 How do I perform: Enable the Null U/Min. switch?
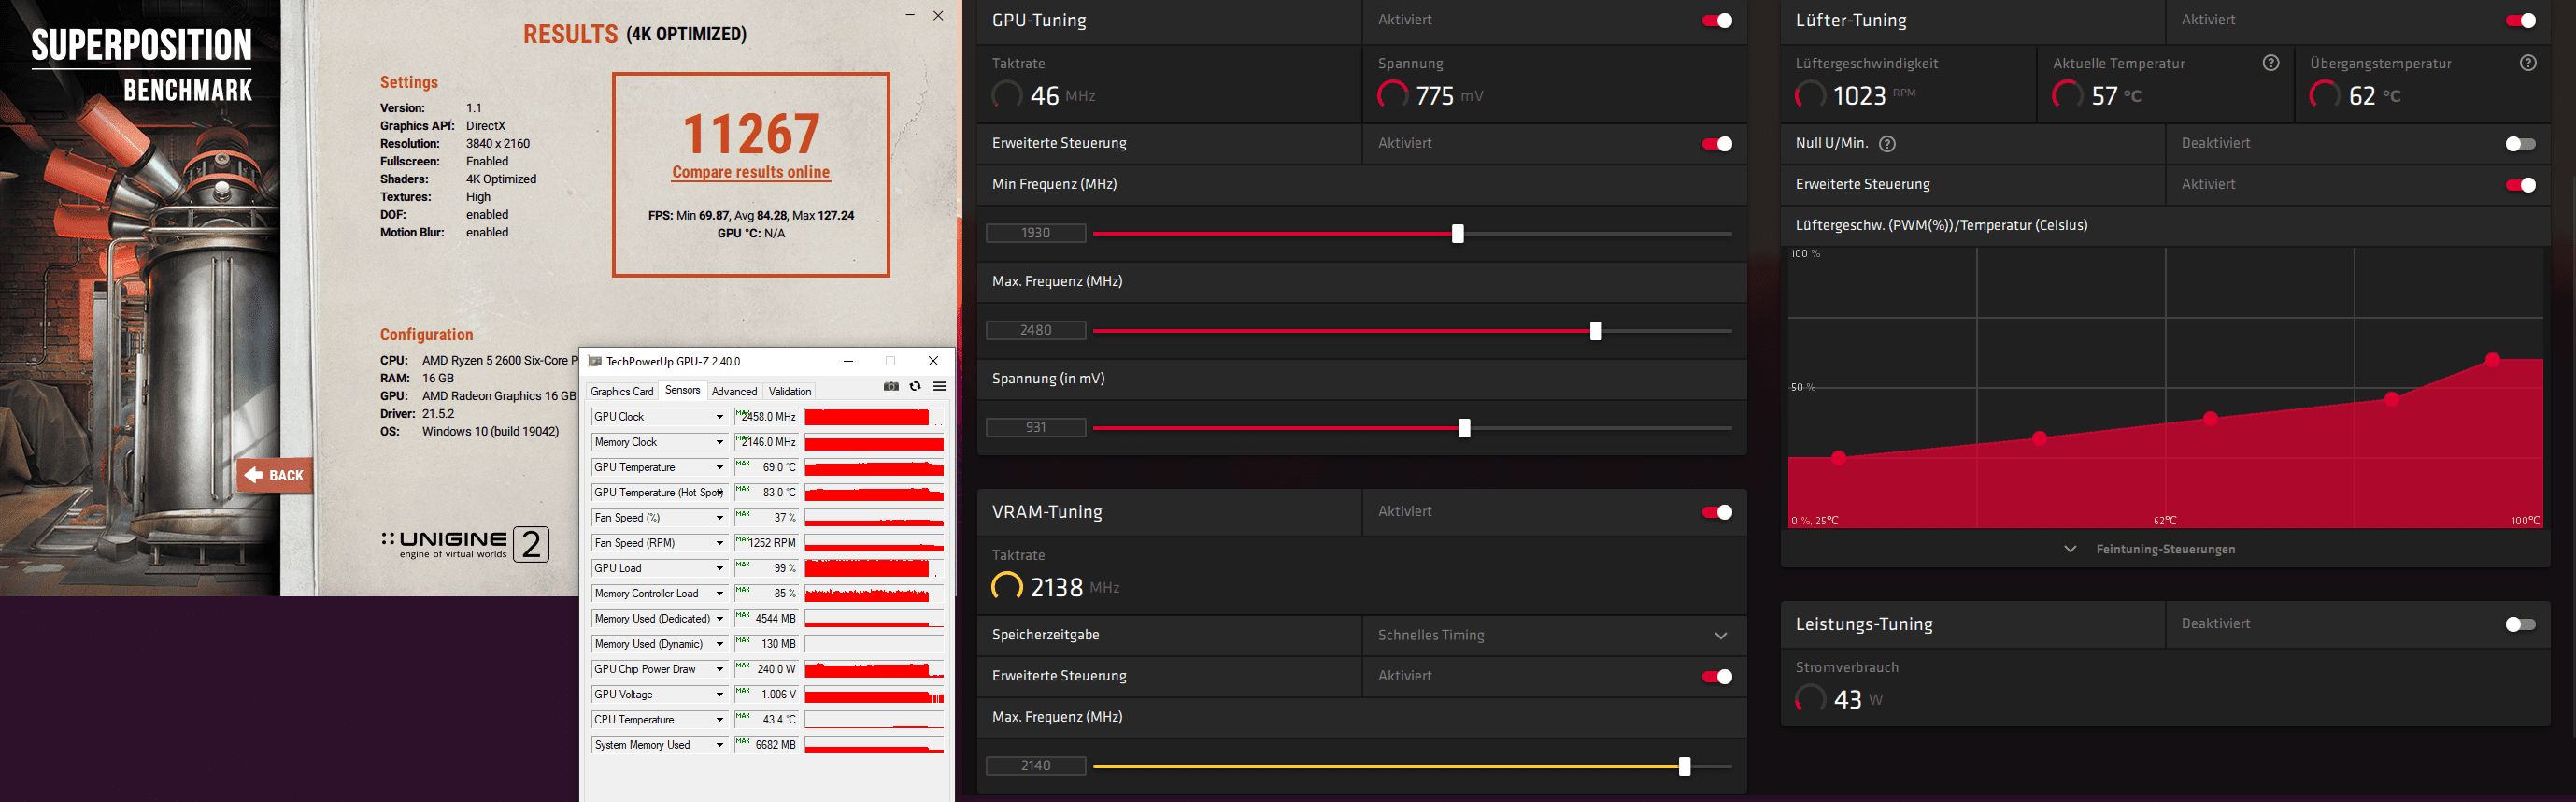click(x=2520, y=144)
